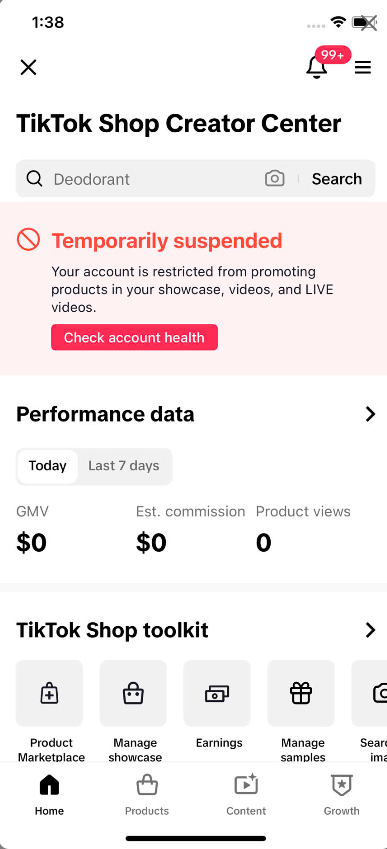
Task: Tap the search magnifier icon
Action: point(34,179)
